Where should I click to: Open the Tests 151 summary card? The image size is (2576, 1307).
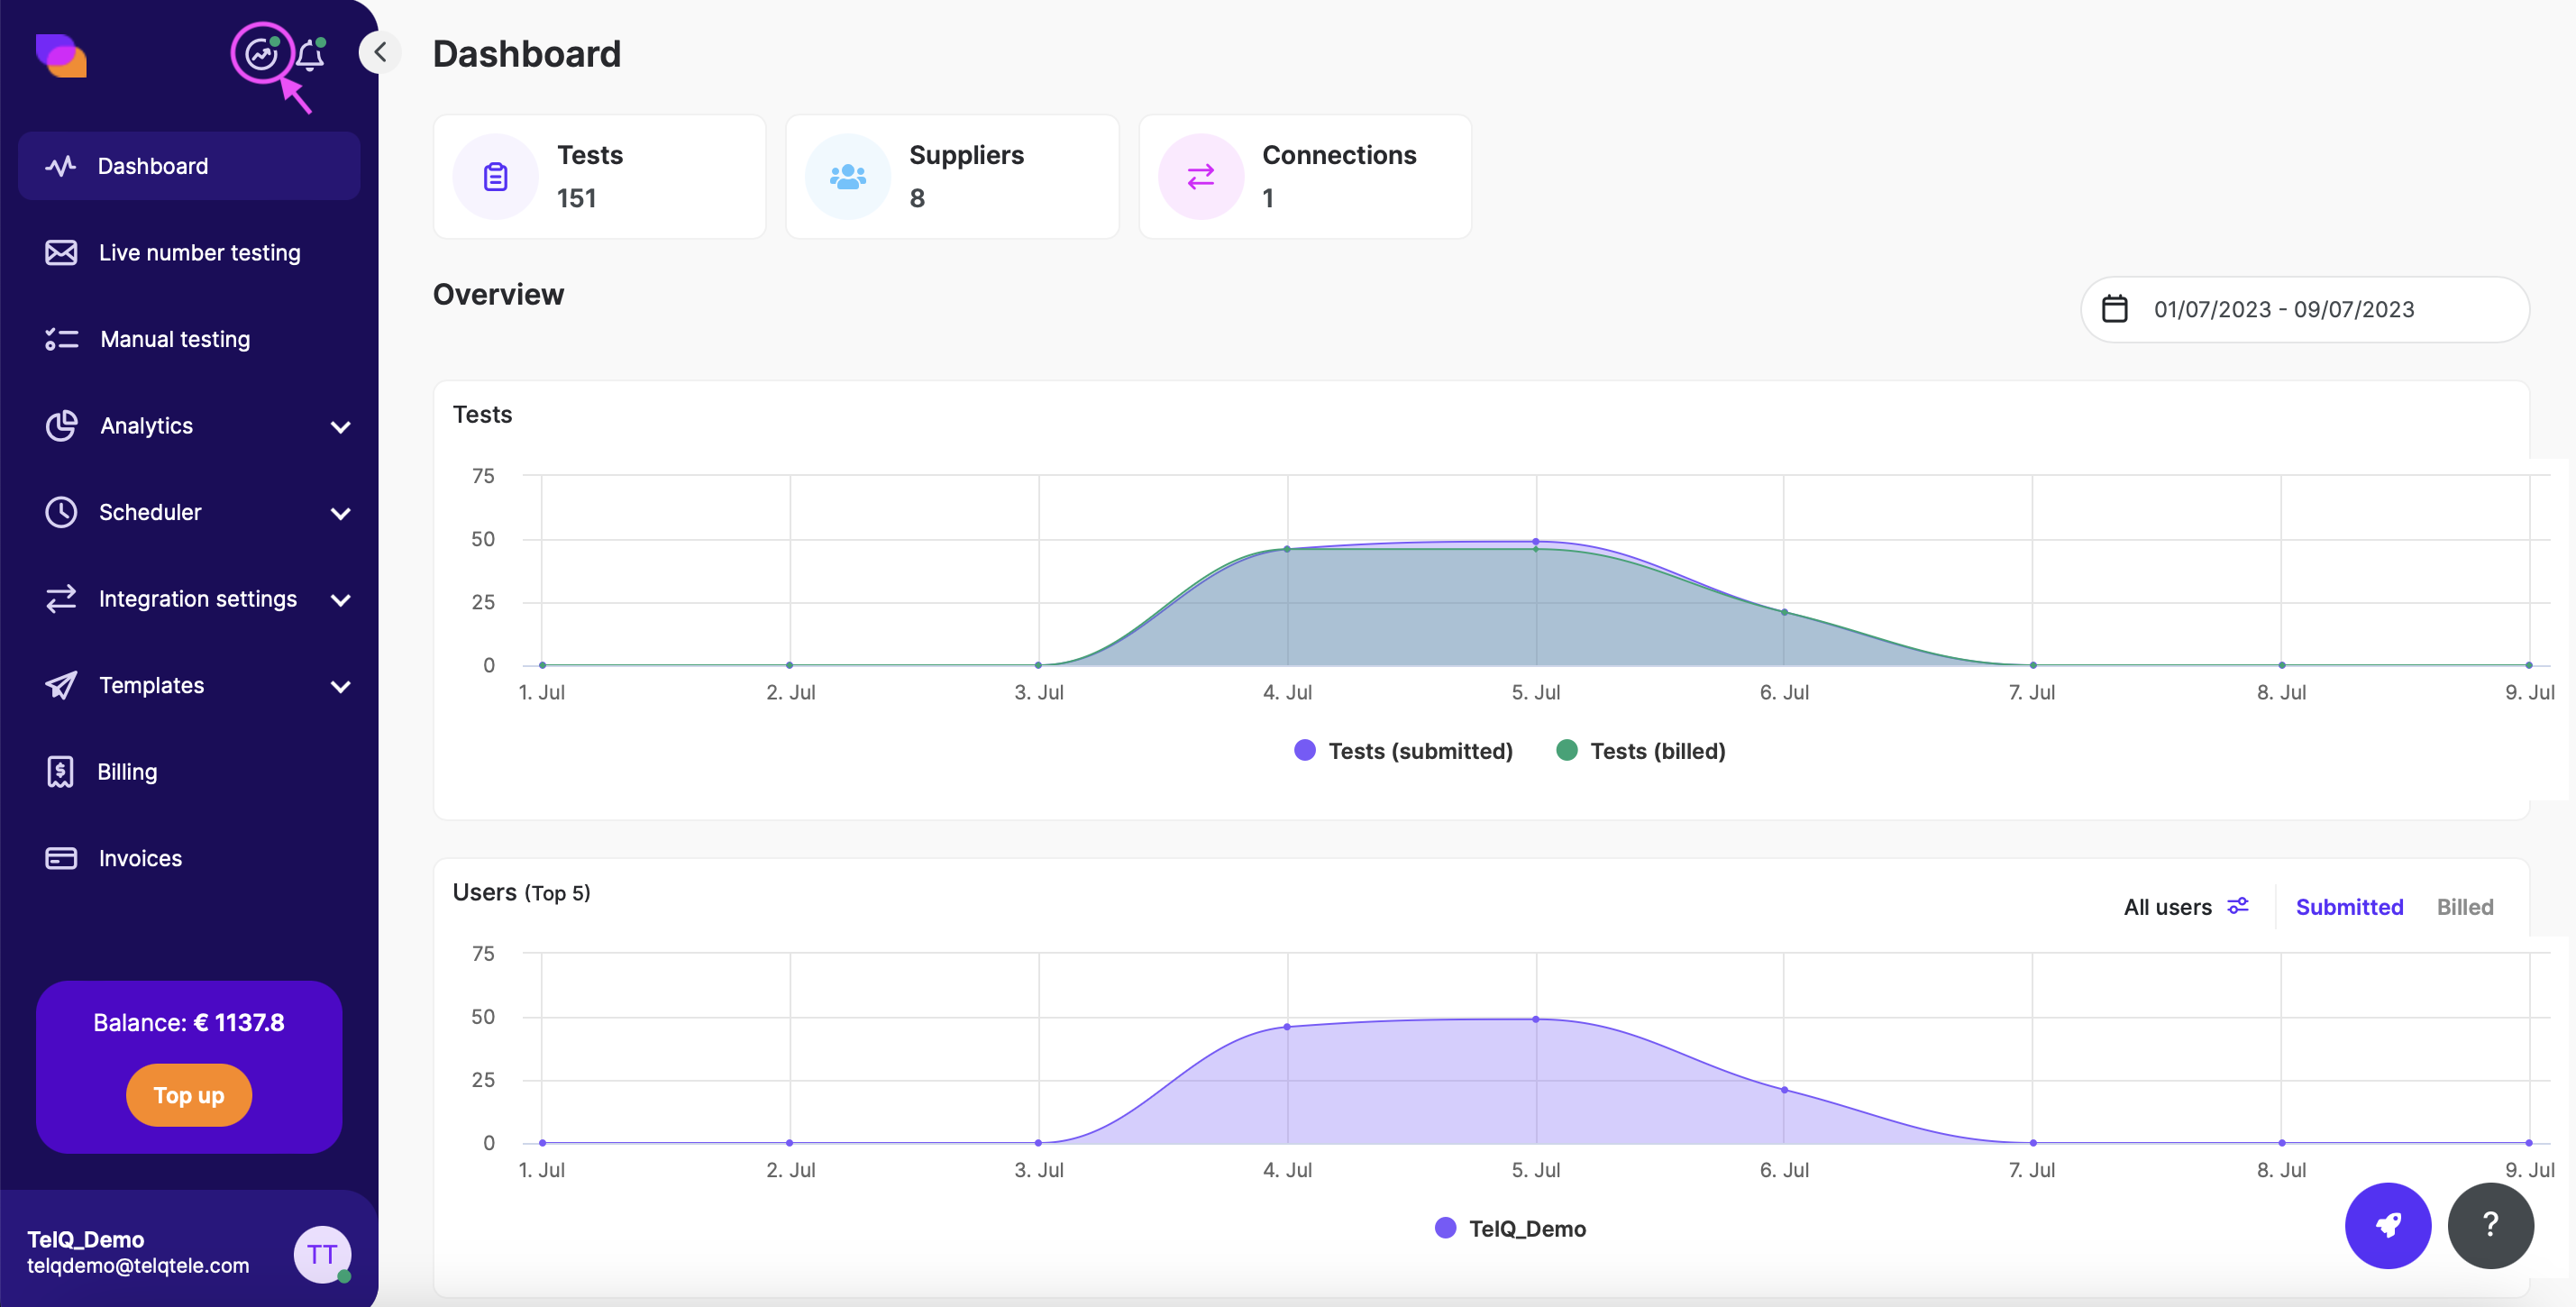coord(600,177)
